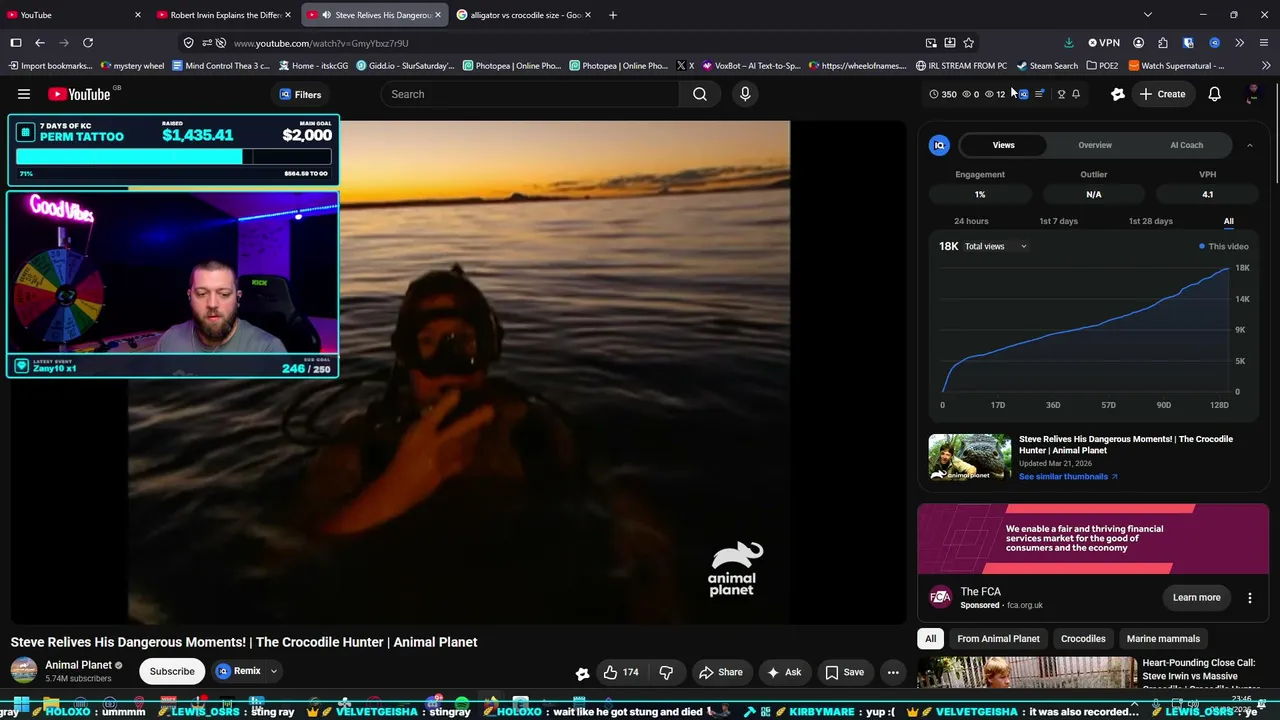1280x720 pixels.
Task: Open the Total views metric dropdown
Action: (995, 246)
